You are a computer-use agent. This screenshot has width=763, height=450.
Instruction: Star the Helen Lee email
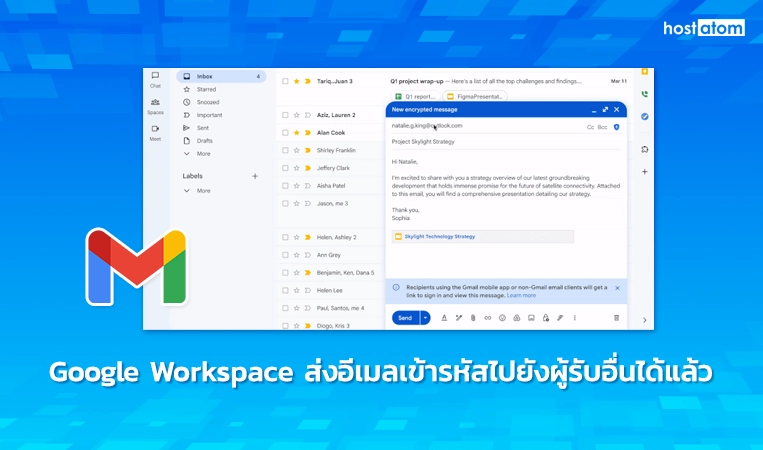[x=296, y=290]
